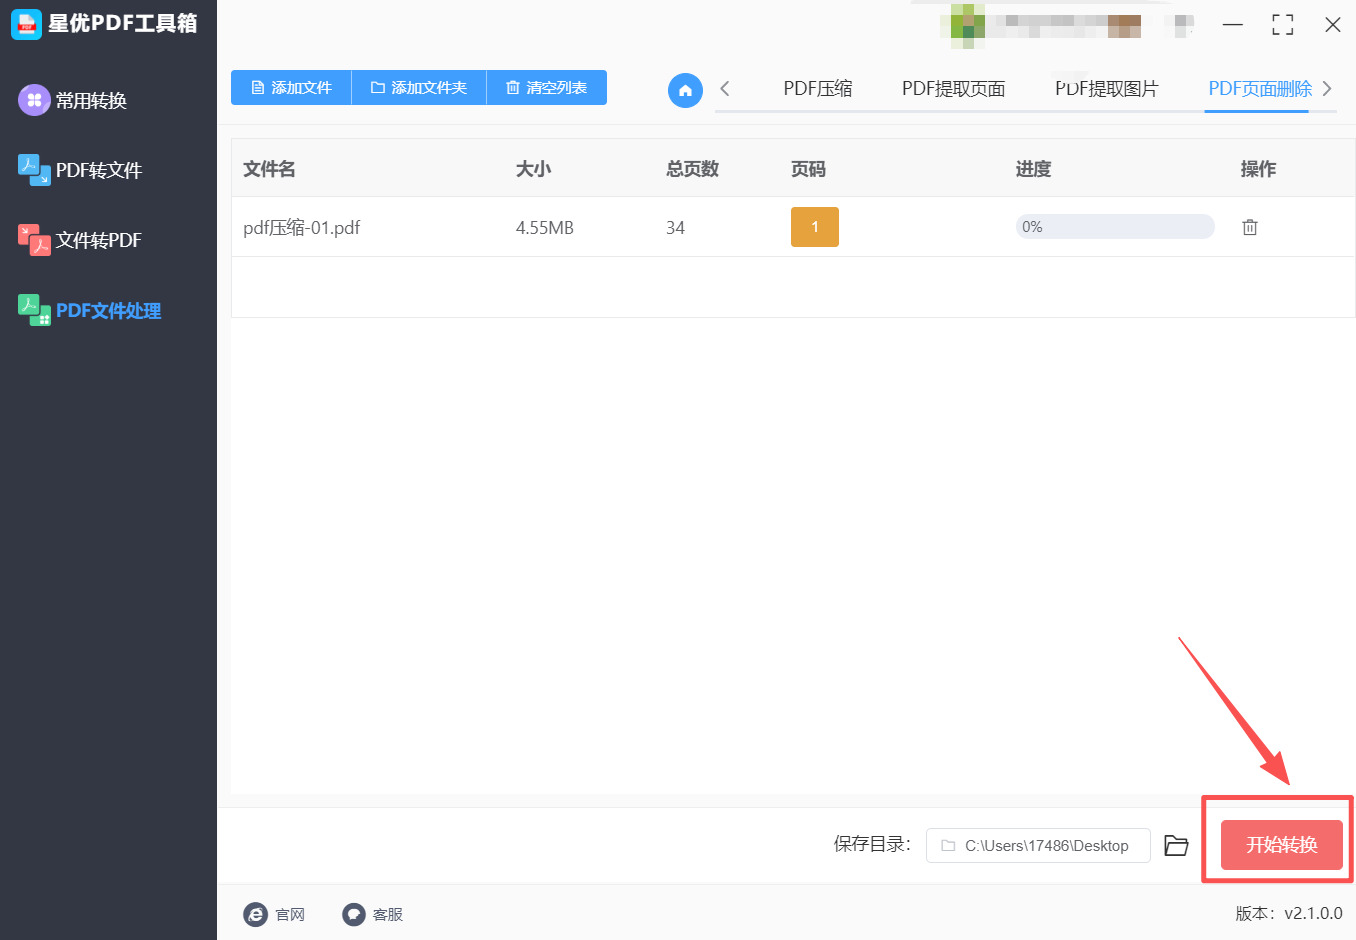Click the home icon above the tabs
The width and height of the screenshot is (1356, 940).
pyautogui.click(x=685, y=89)
